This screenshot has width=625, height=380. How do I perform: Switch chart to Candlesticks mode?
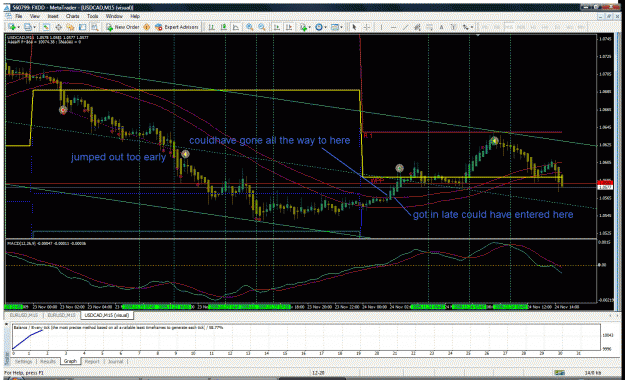pos(224,27)
